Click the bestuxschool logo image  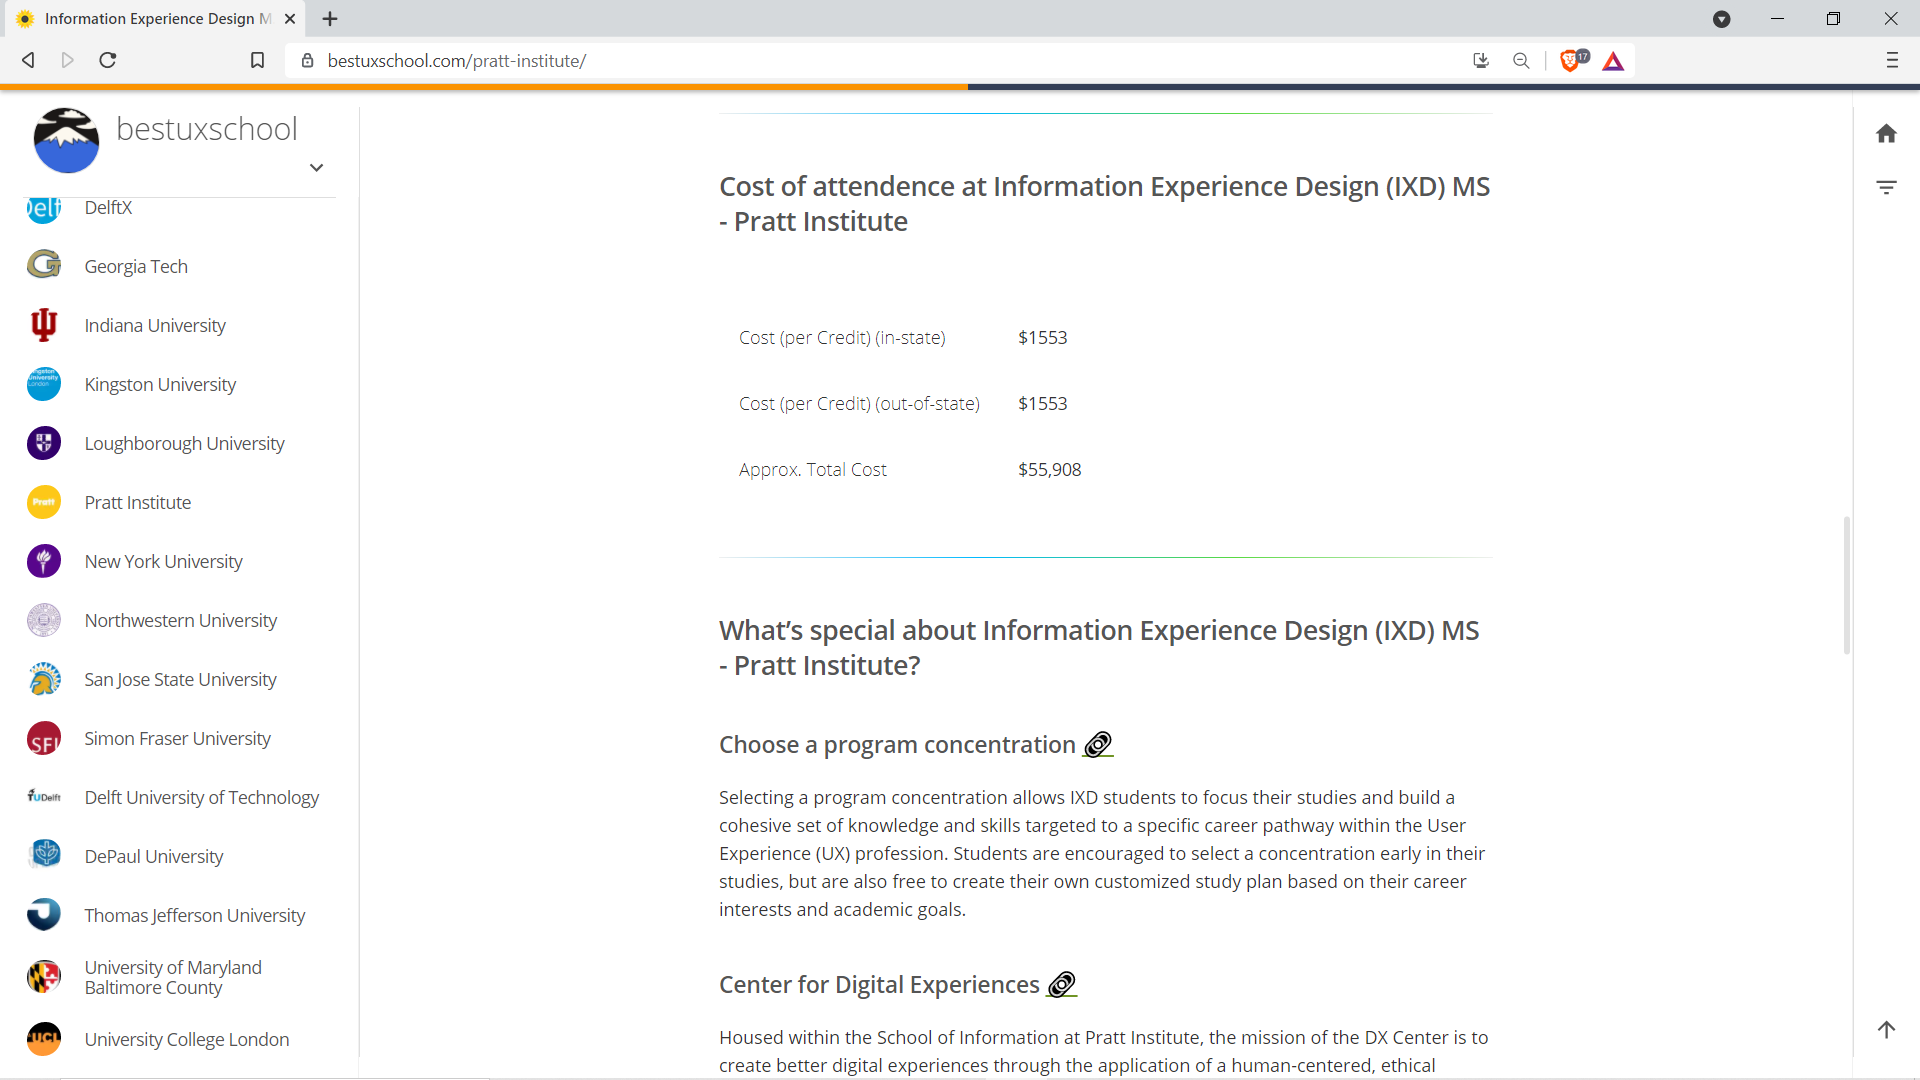66,140
